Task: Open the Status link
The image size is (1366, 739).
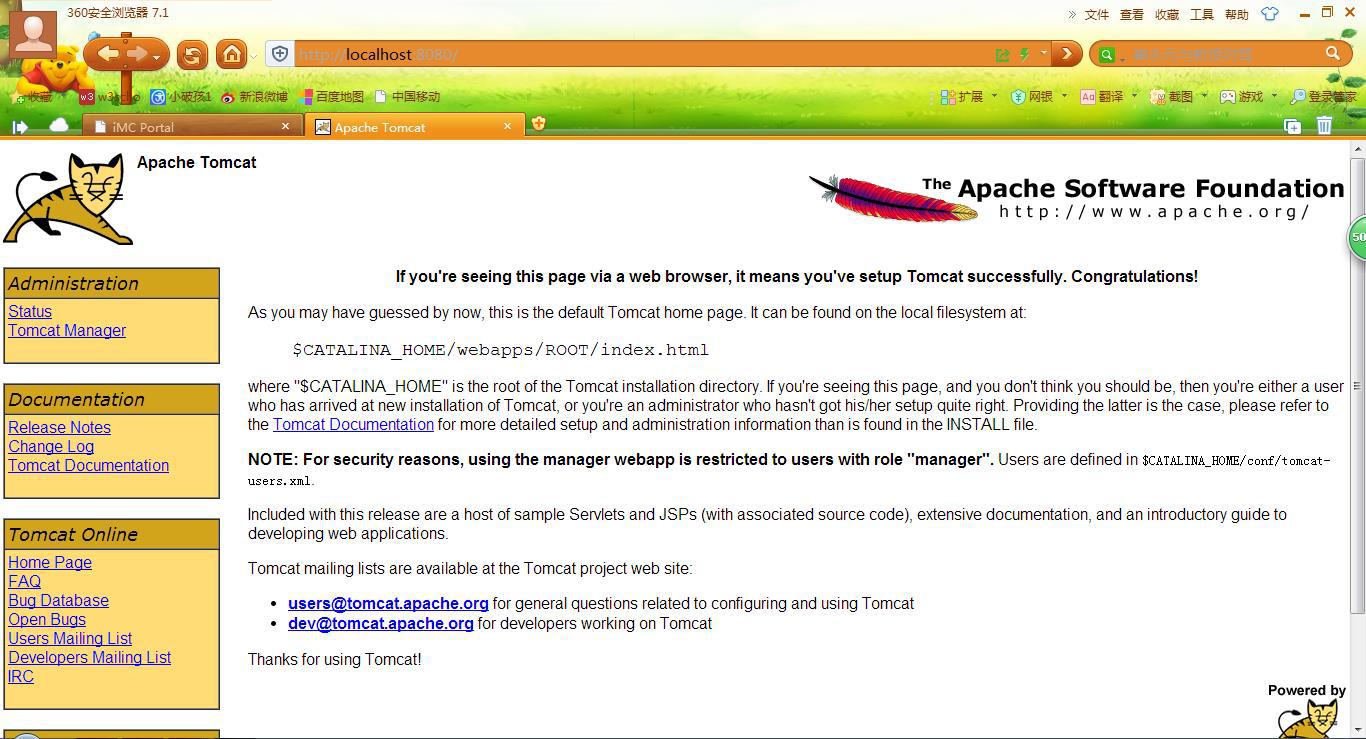Action: point(30,311)
